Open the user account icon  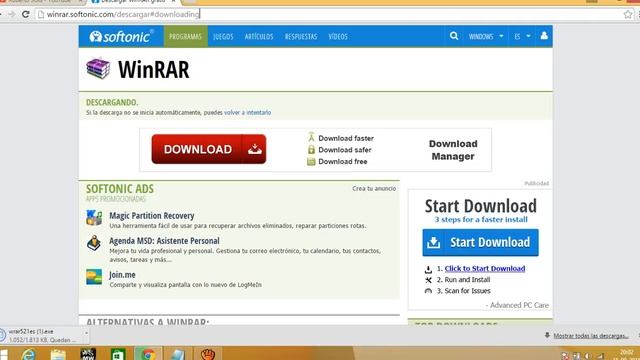pos(544,36)
